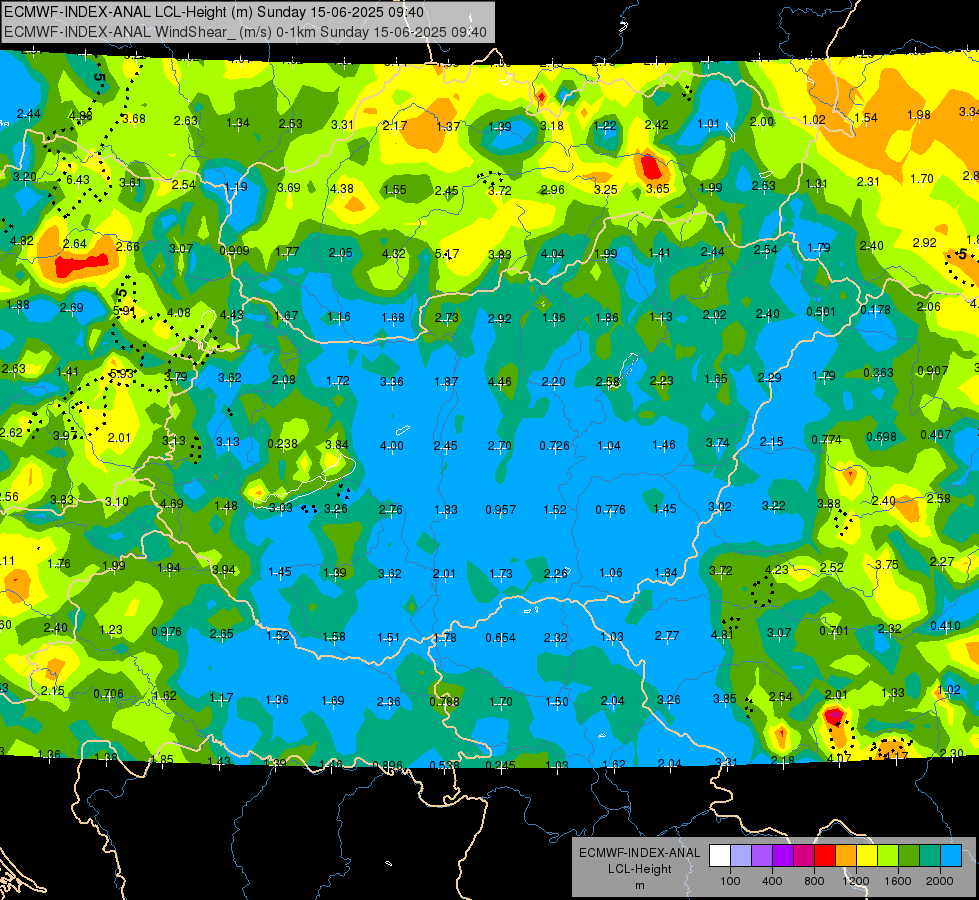Click the LCL-Height (m) header line
979x900 pixels.
tap(214, 12)
